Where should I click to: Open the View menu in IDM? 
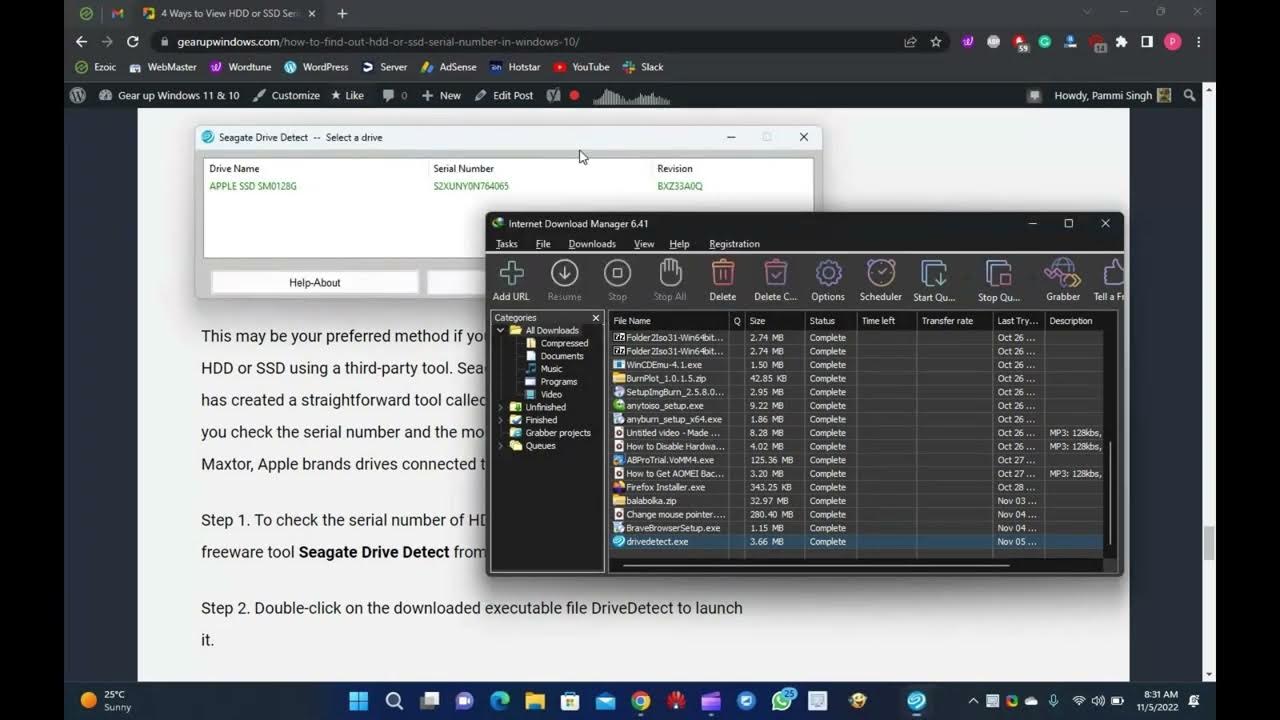644,244
